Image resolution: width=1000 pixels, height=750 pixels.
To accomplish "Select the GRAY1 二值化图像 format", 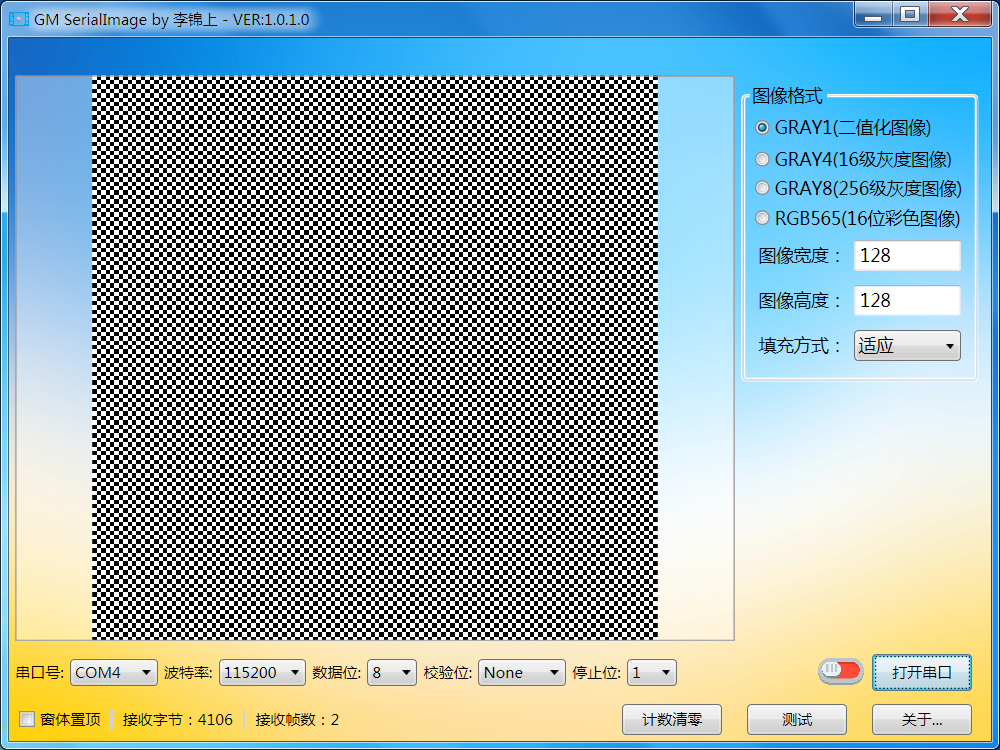I will coord(762,128).
